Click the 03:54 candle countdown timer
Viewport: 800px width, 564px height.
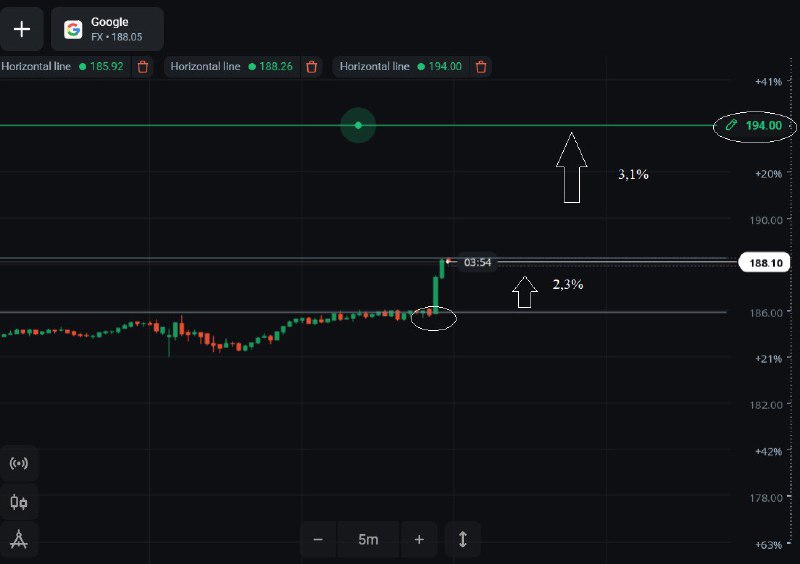477,262
